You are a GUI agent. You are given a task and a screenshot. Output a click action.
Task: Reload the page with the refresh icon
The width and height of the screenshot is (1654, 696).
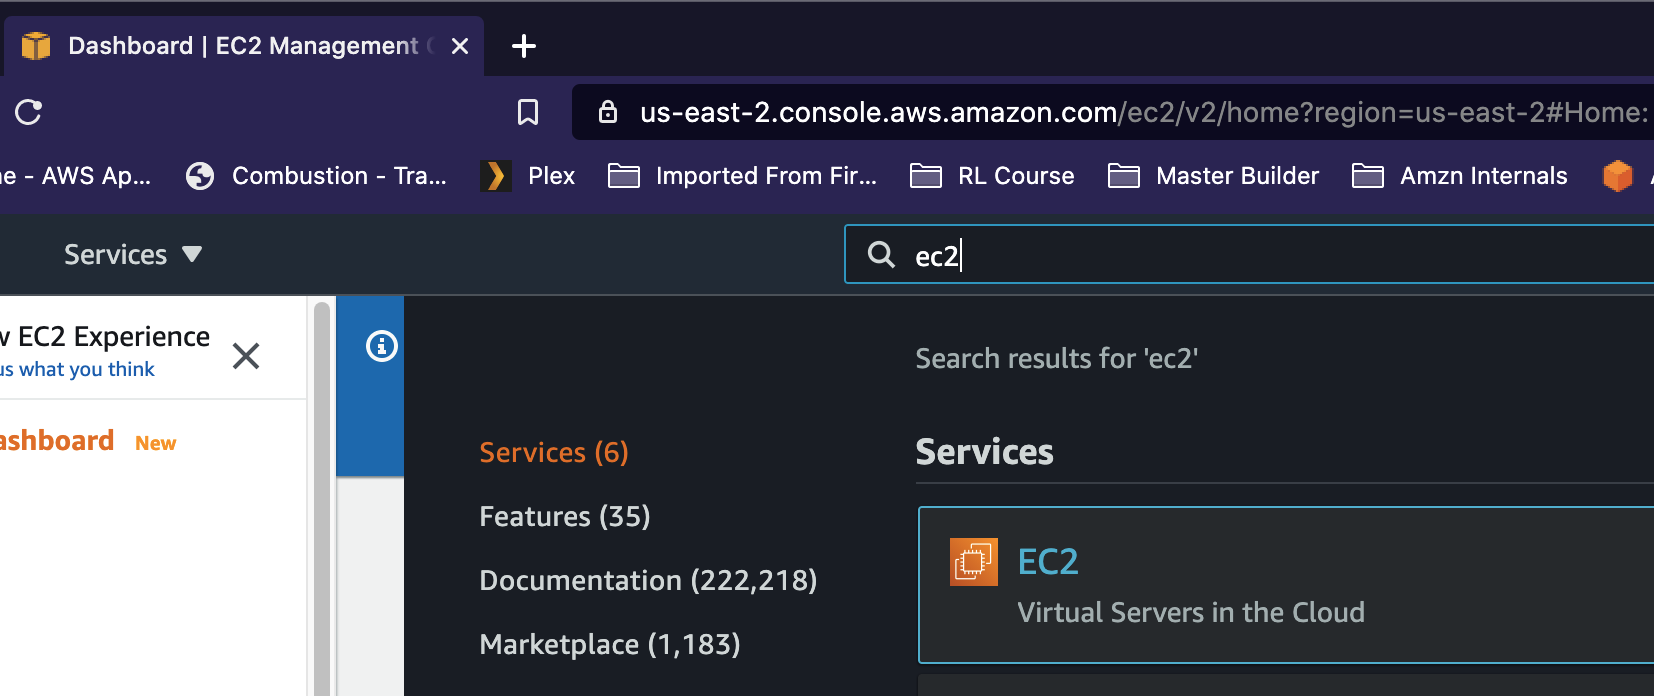[28, 112]
